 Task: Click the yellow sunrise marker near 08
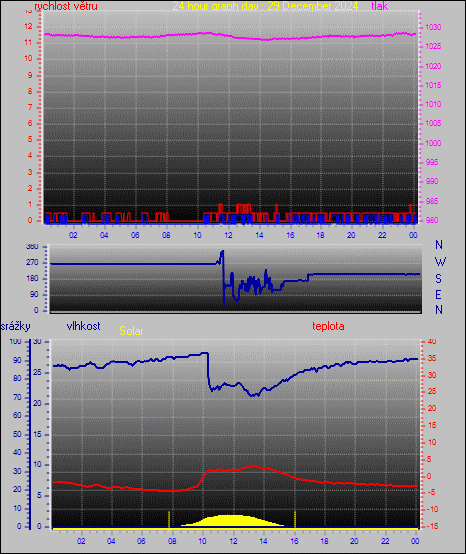(169, 520)
